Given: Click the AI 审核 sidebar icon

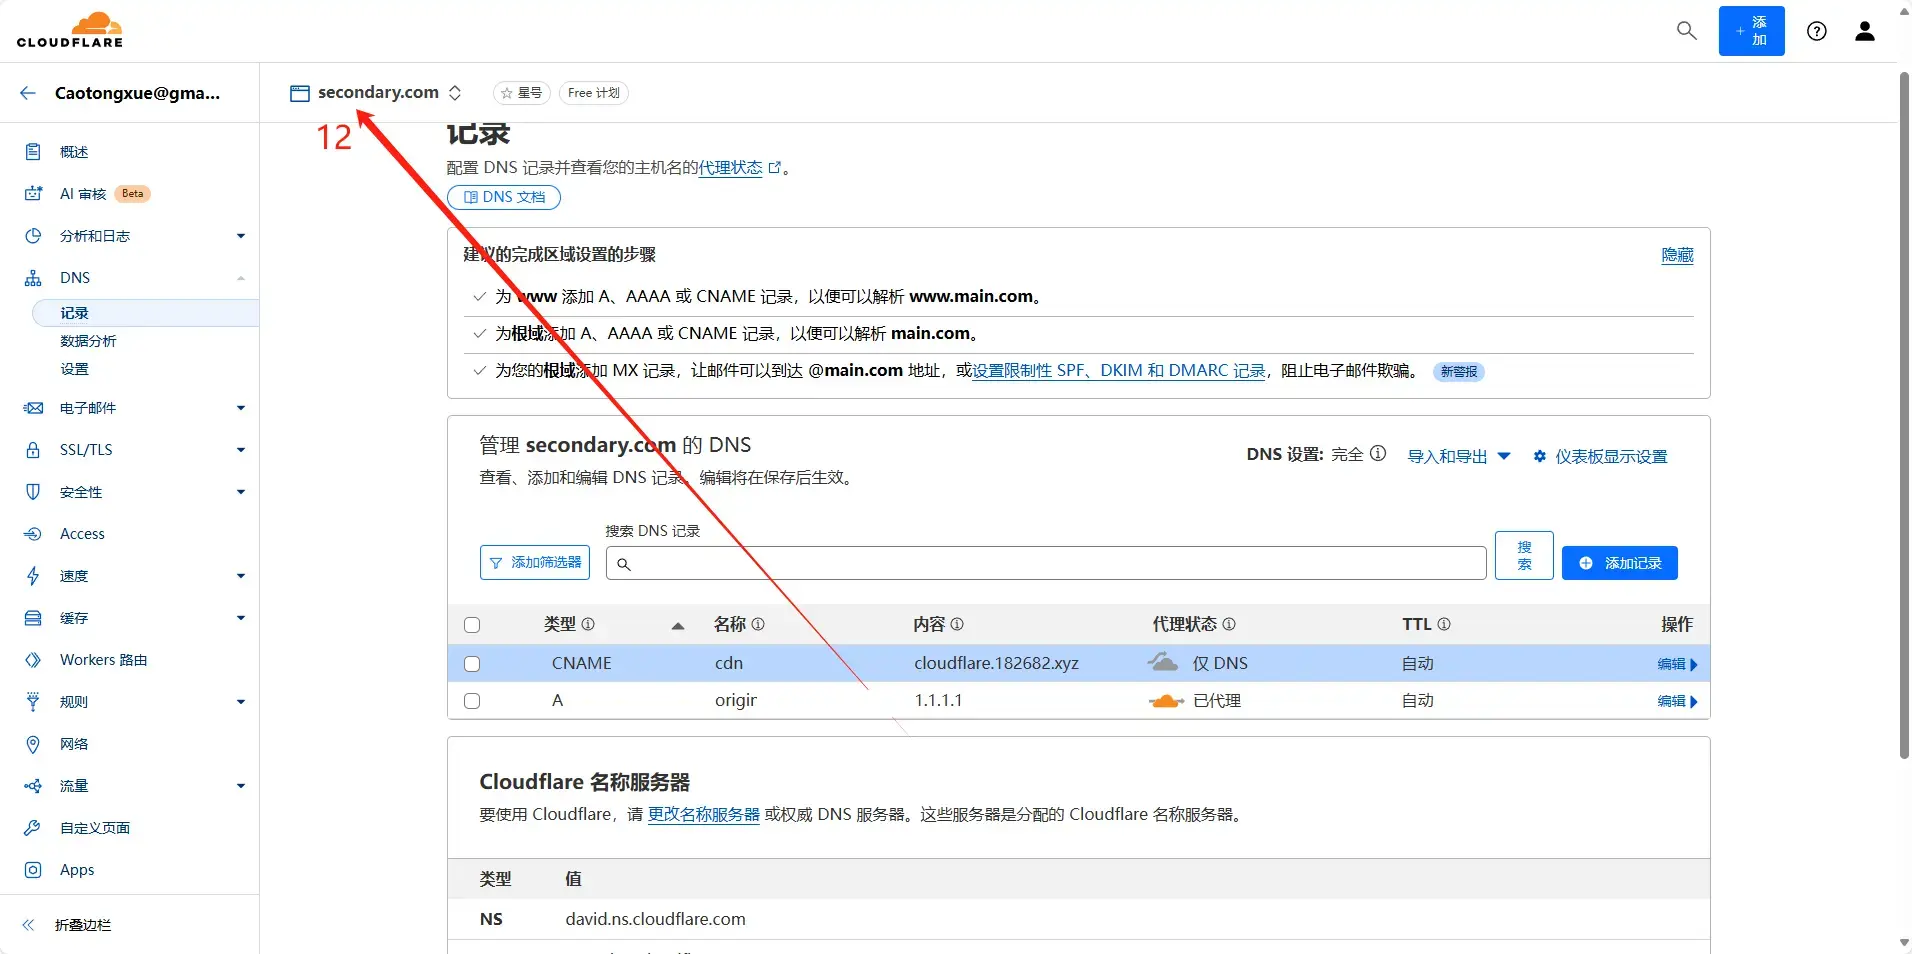Looking at the screenshot, I should click(33, 194).
